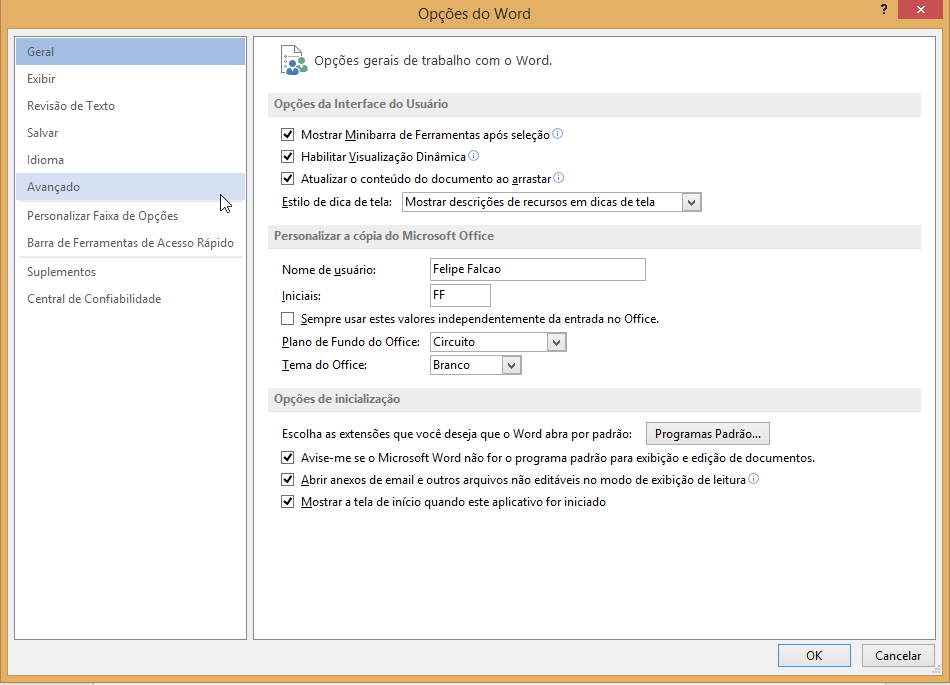The image size is (950, 685).
Task: Enable Sempre usar estes valores independentemente checkbox
Action: [288, 319]
